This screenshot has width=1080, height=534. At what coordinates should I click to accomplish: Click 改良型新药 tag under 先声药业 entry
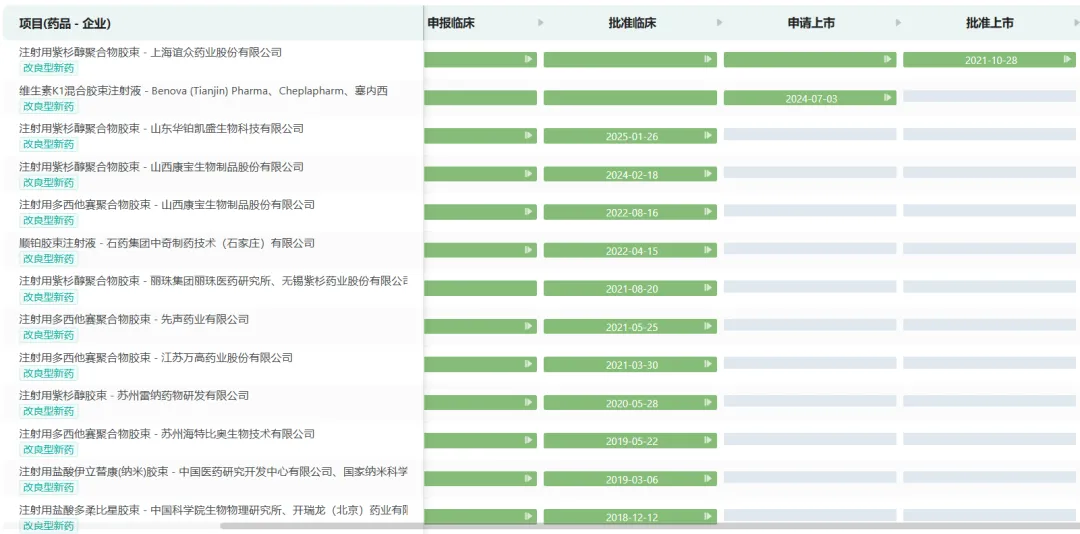[x=48, y=335]
